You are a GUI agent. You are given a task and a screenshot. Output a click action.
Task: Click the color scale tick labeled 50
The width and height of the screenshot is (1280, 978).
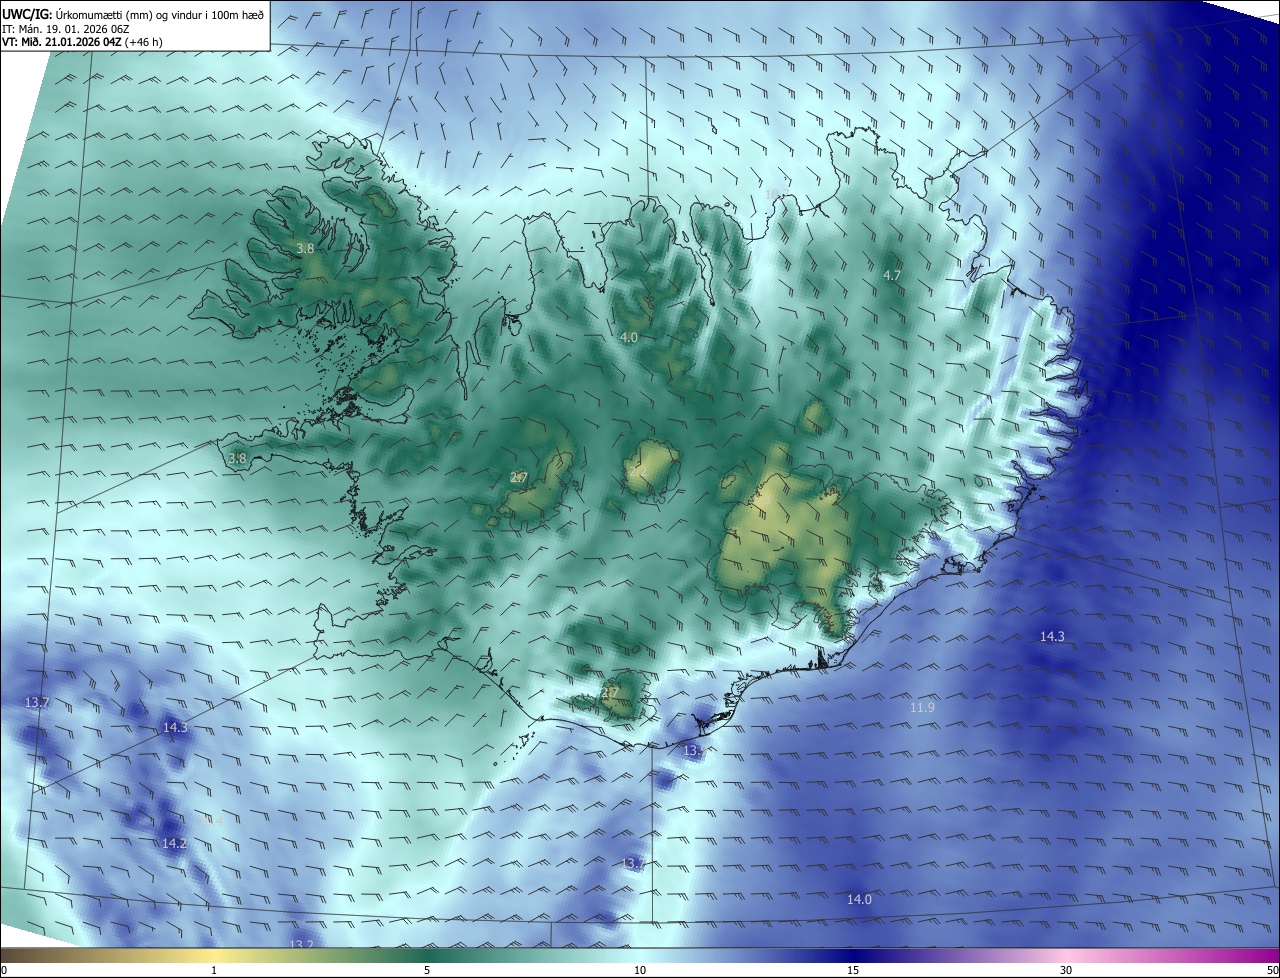(x=1272, y=971)
